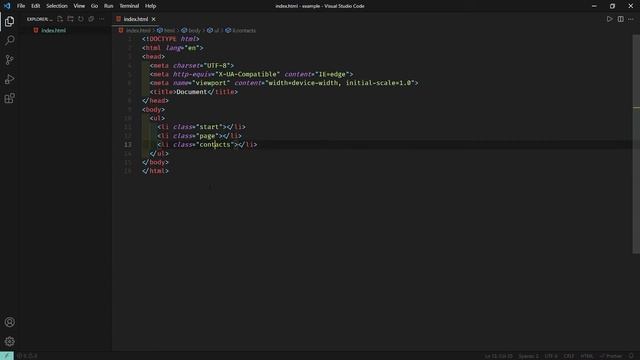Open the Accounts menu icon
Screen dimensions: 640x360
coord(9,322)
